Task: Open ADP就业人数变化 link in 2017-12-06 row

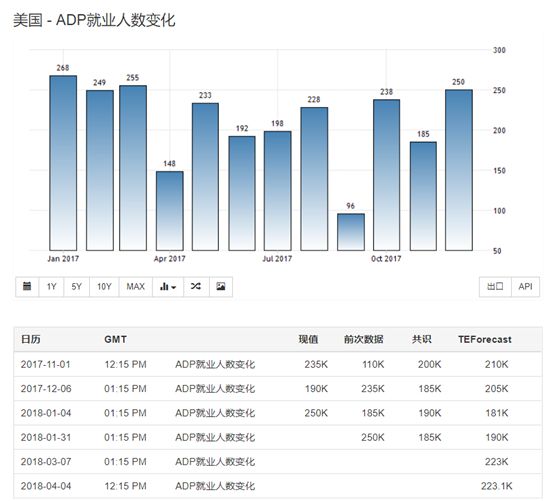Action: [x=215, y=389]
